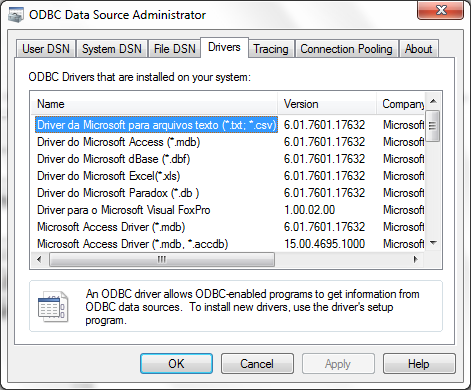
Task: Select Driver do Microsoft Excel(*.xls)
Action: (x=109, y=176)
